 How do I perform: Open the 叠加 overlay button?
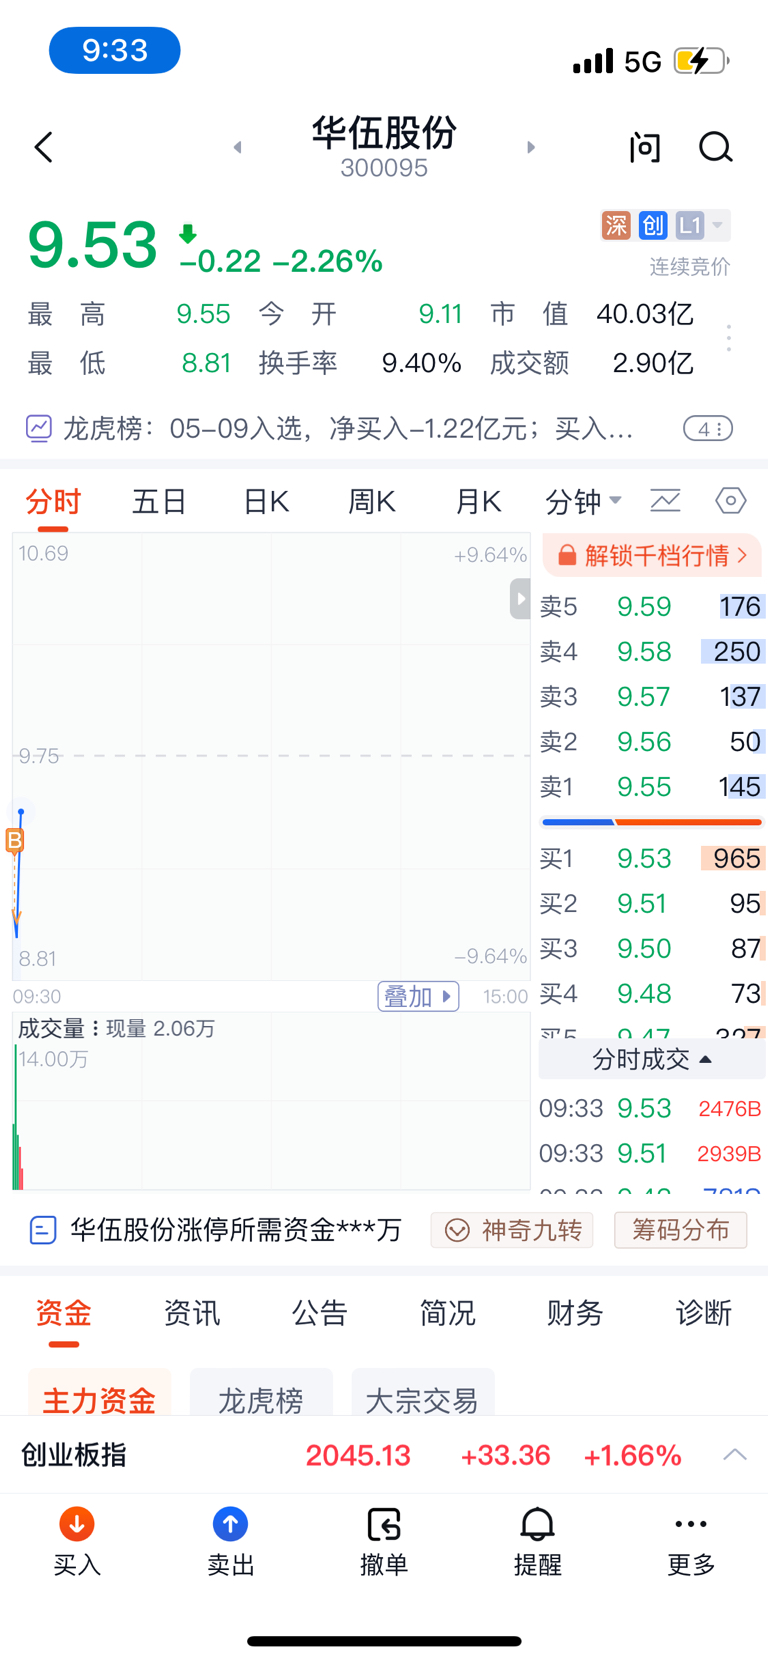(418, 996)
